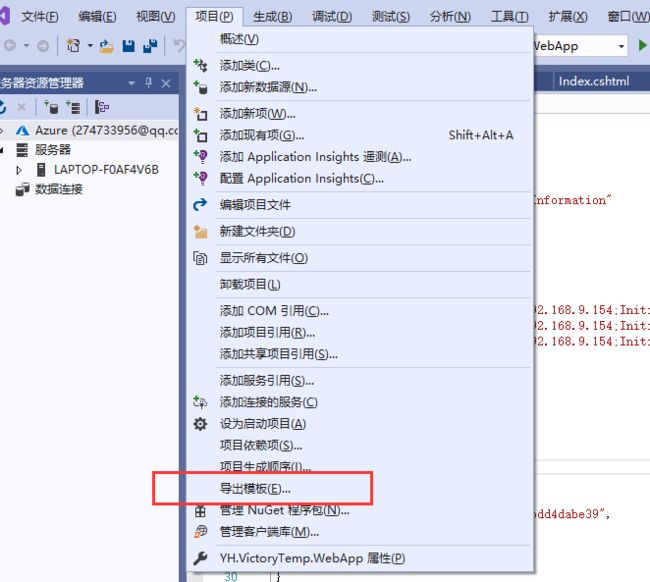
Task: Select 添加连接的服务(C) entry
Action: coord(360,402)
